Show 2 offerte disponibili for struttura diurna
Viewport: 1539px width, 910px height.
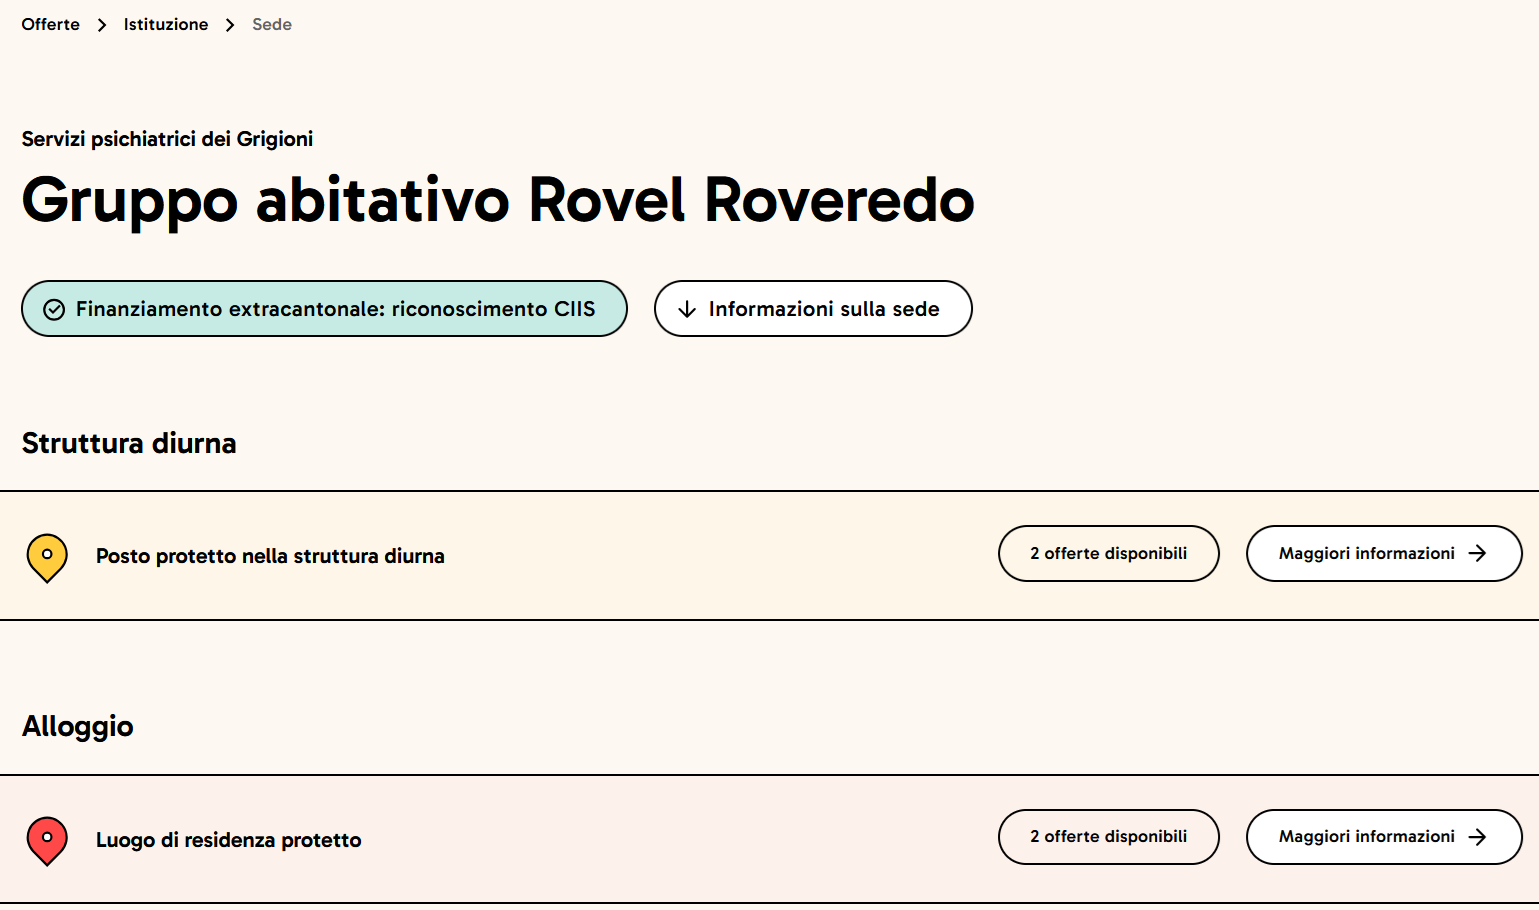[1108, 554]
